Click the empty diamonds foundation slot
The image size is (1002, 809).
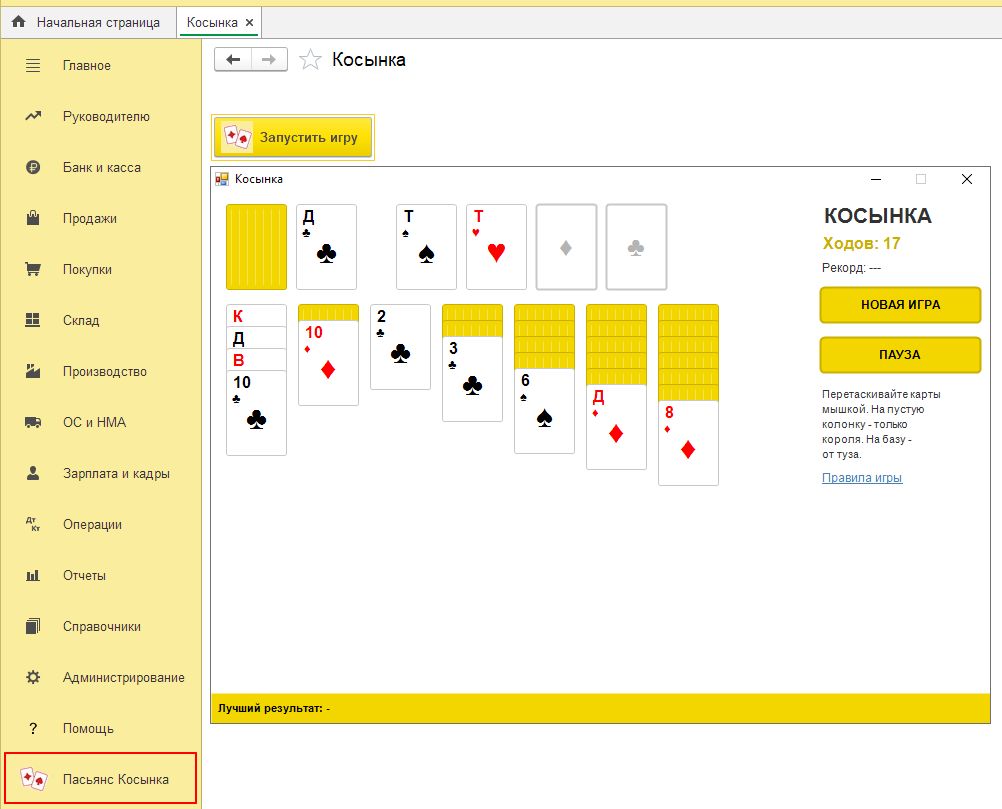point(566,247)
